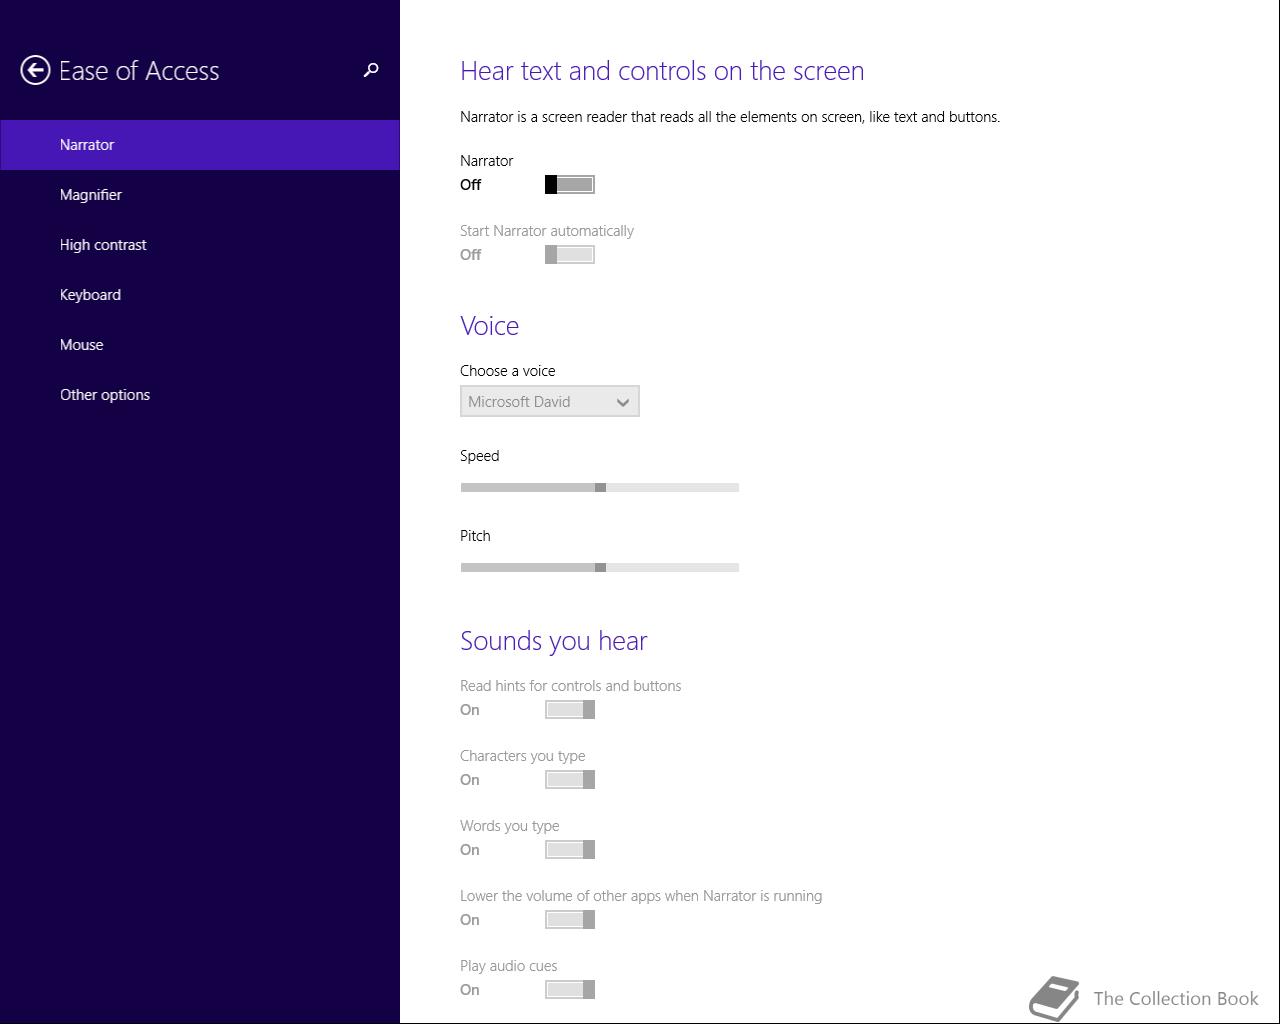Image resolution: width=1280 pixels, height=1024 pixels.
Task: Toggle Start Narrator automatically switch
Action: (570, 254)
